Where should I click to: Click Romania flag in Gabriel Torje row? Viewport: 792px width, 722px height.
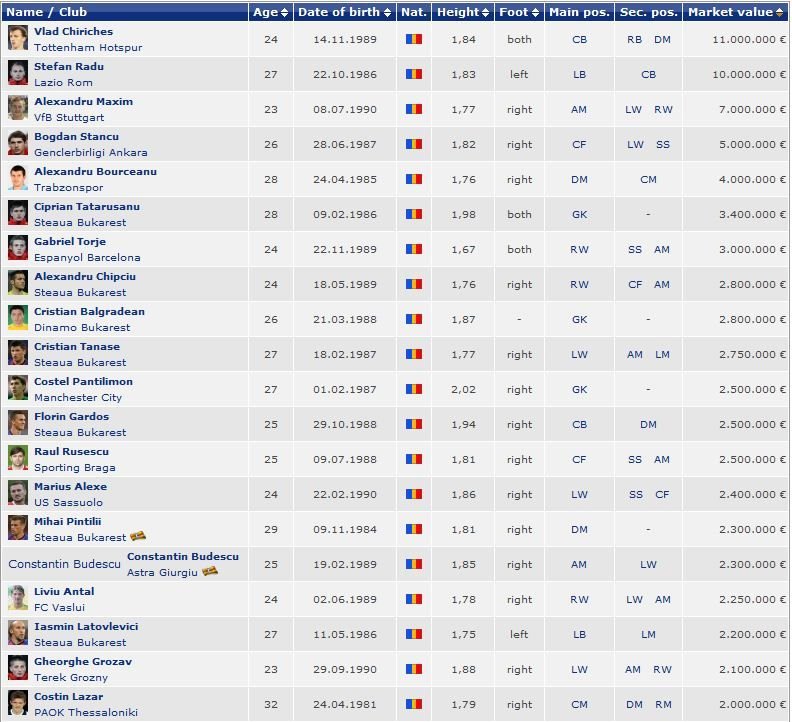coord(414,249)
